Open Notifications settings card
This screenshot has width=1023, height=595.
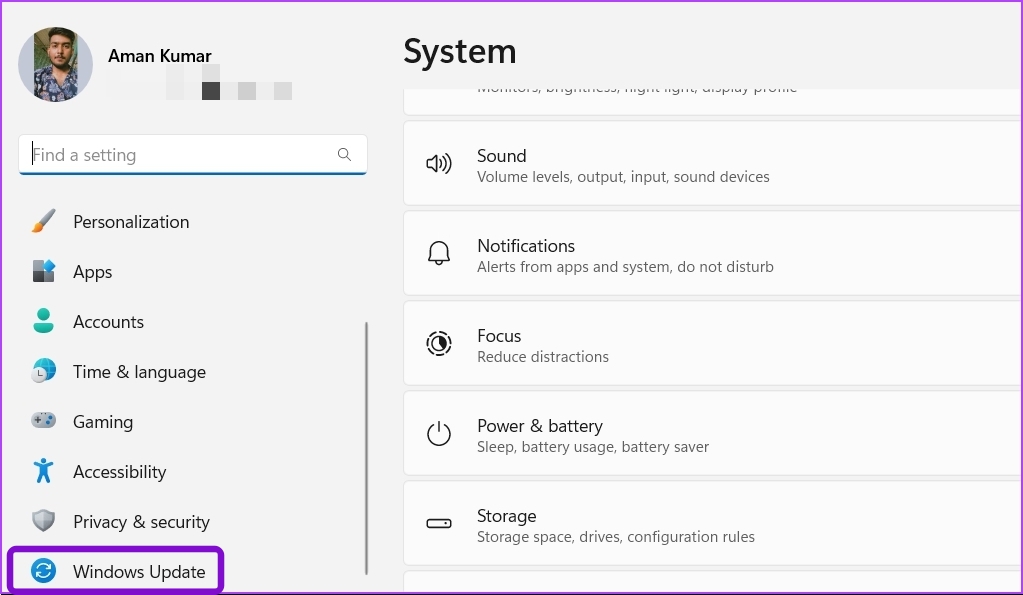[712, 253]
